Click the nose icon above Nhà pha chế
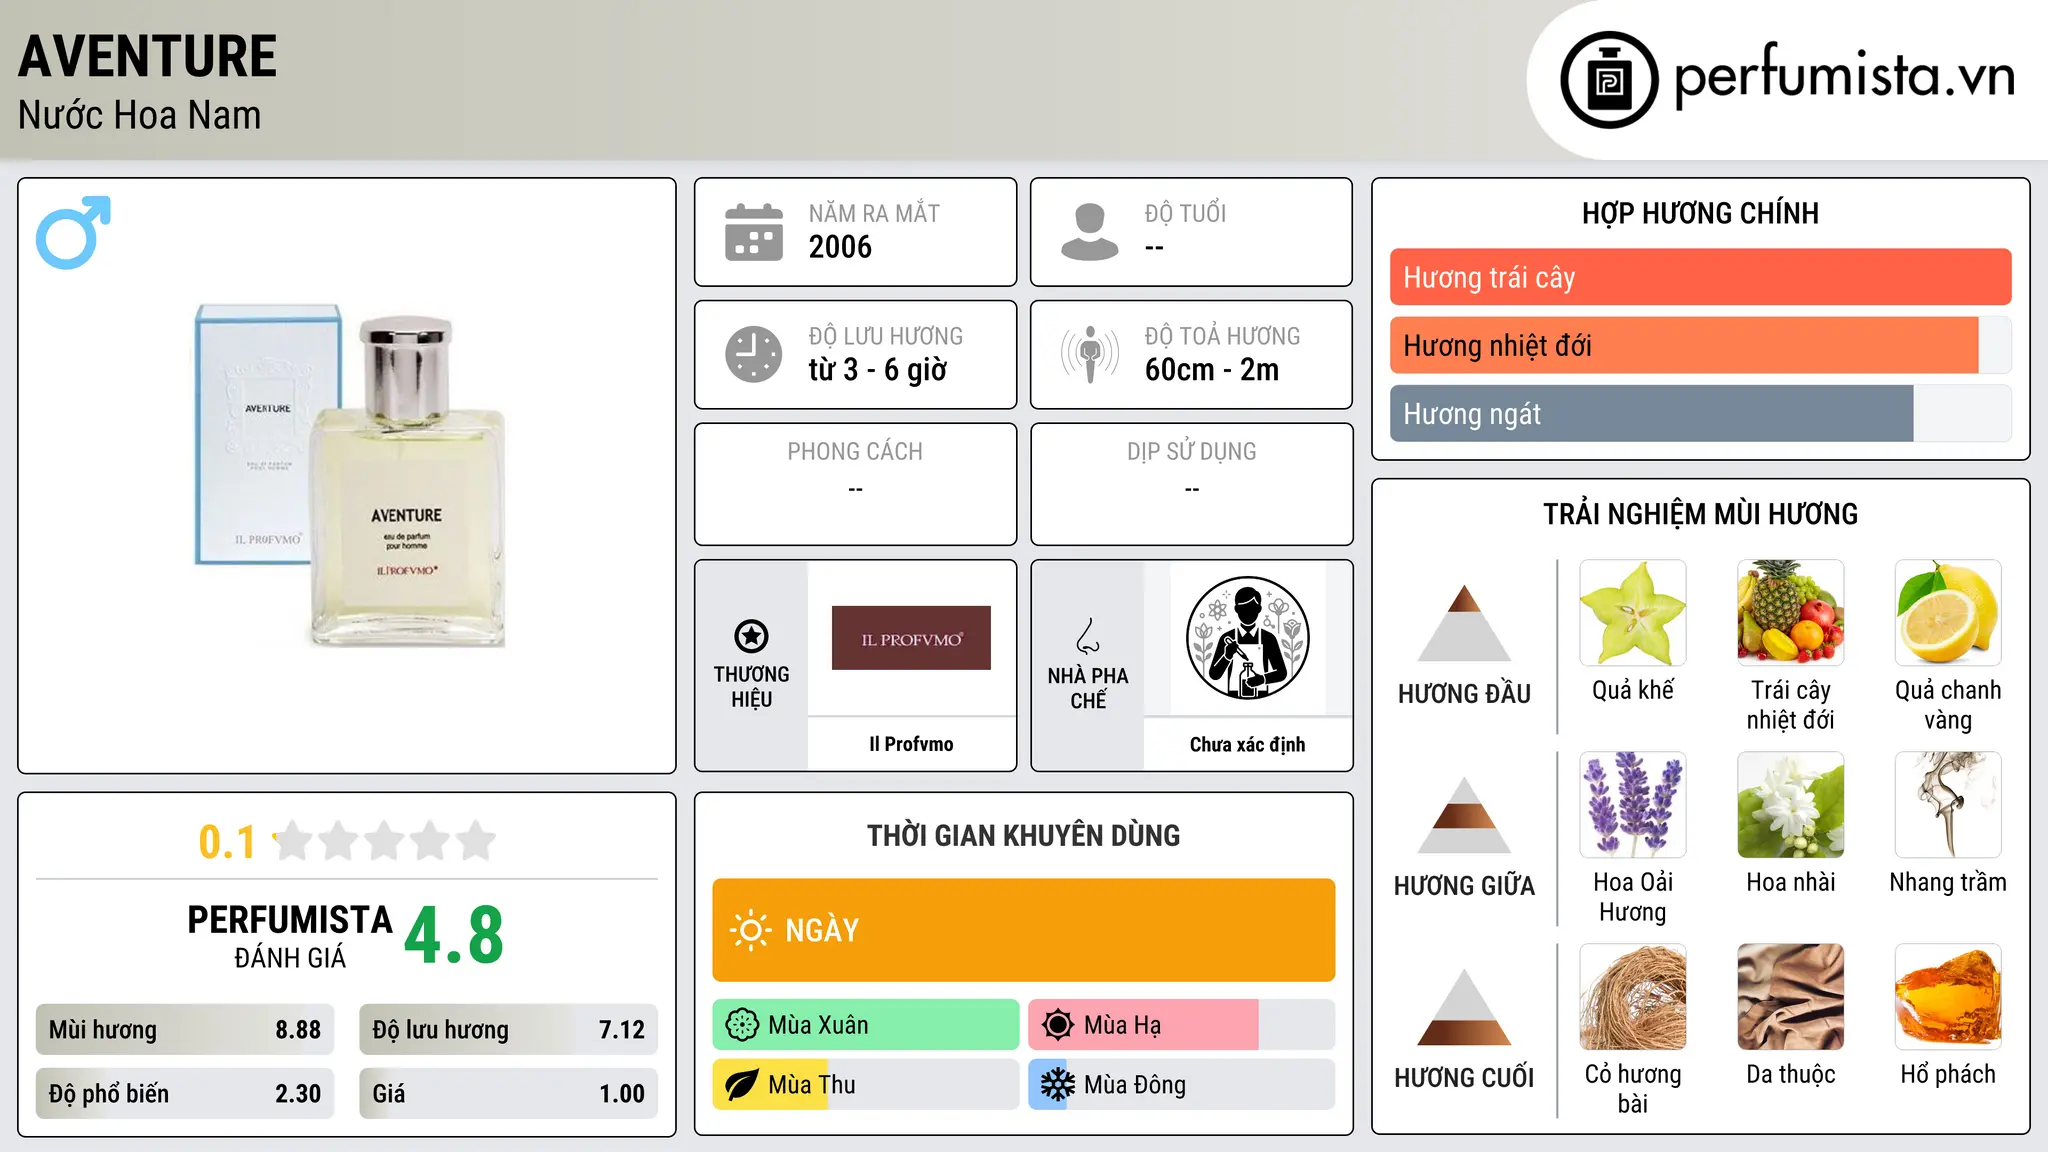 1088,636
